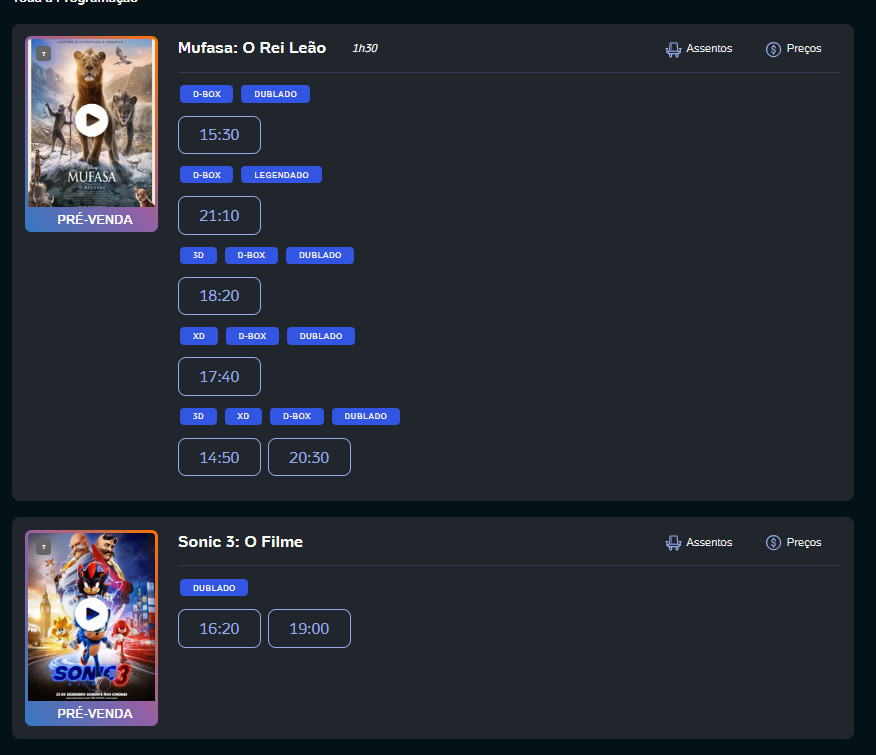Click the DUBLADO tag under Sonic 3
This screenshot has height=755, width=876.
[x=214, y=588]
